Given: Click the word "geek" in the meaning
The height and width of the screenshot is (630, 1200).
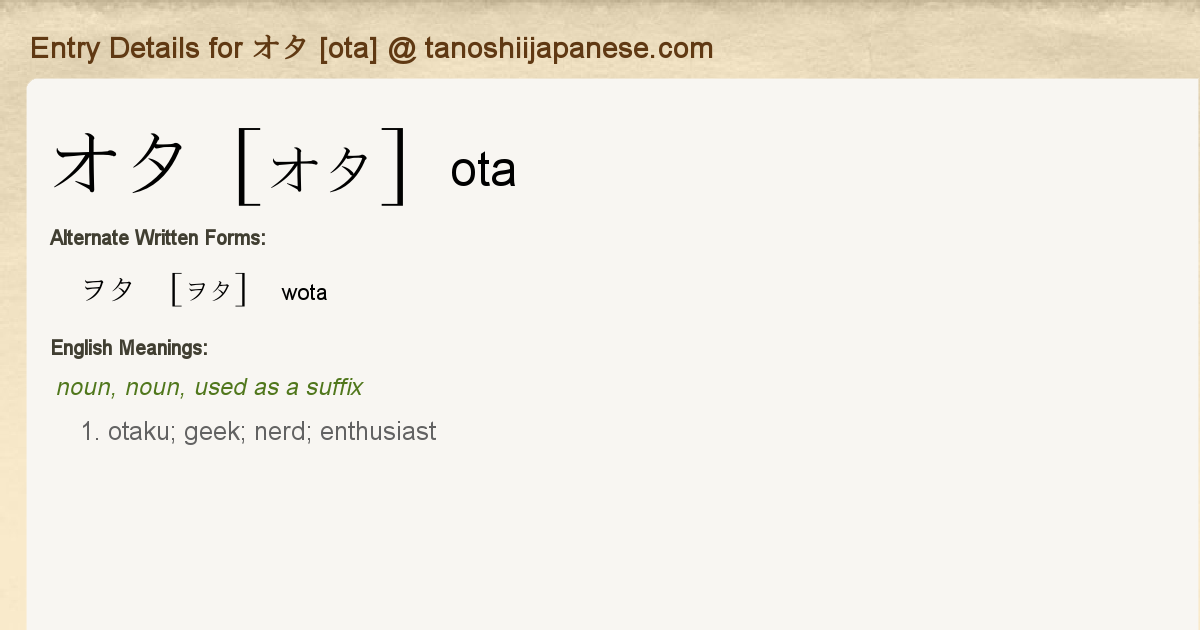Looking at the screenshot, I should [214, 432].
